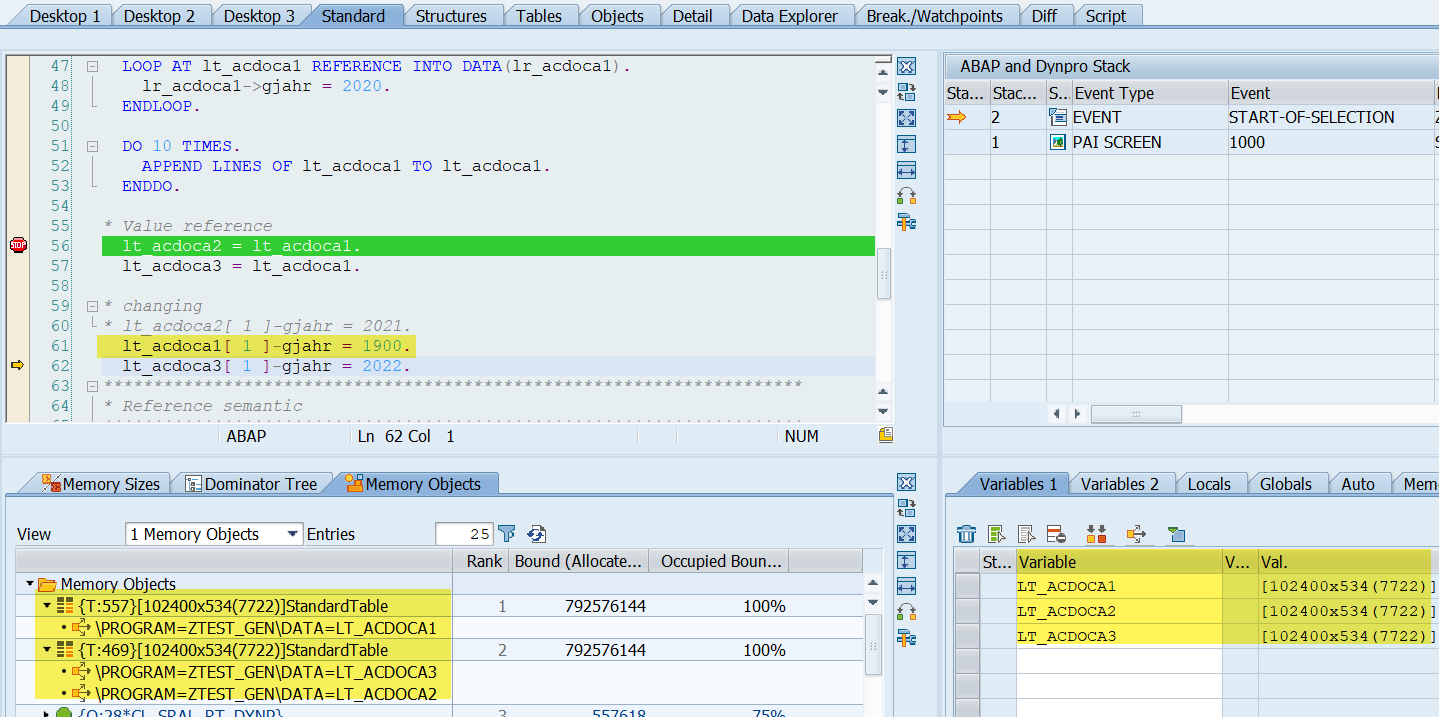
Task: Select the configuration wrench icon in editor toolbar
Action: pyautogui.click(x=906, y=222)
